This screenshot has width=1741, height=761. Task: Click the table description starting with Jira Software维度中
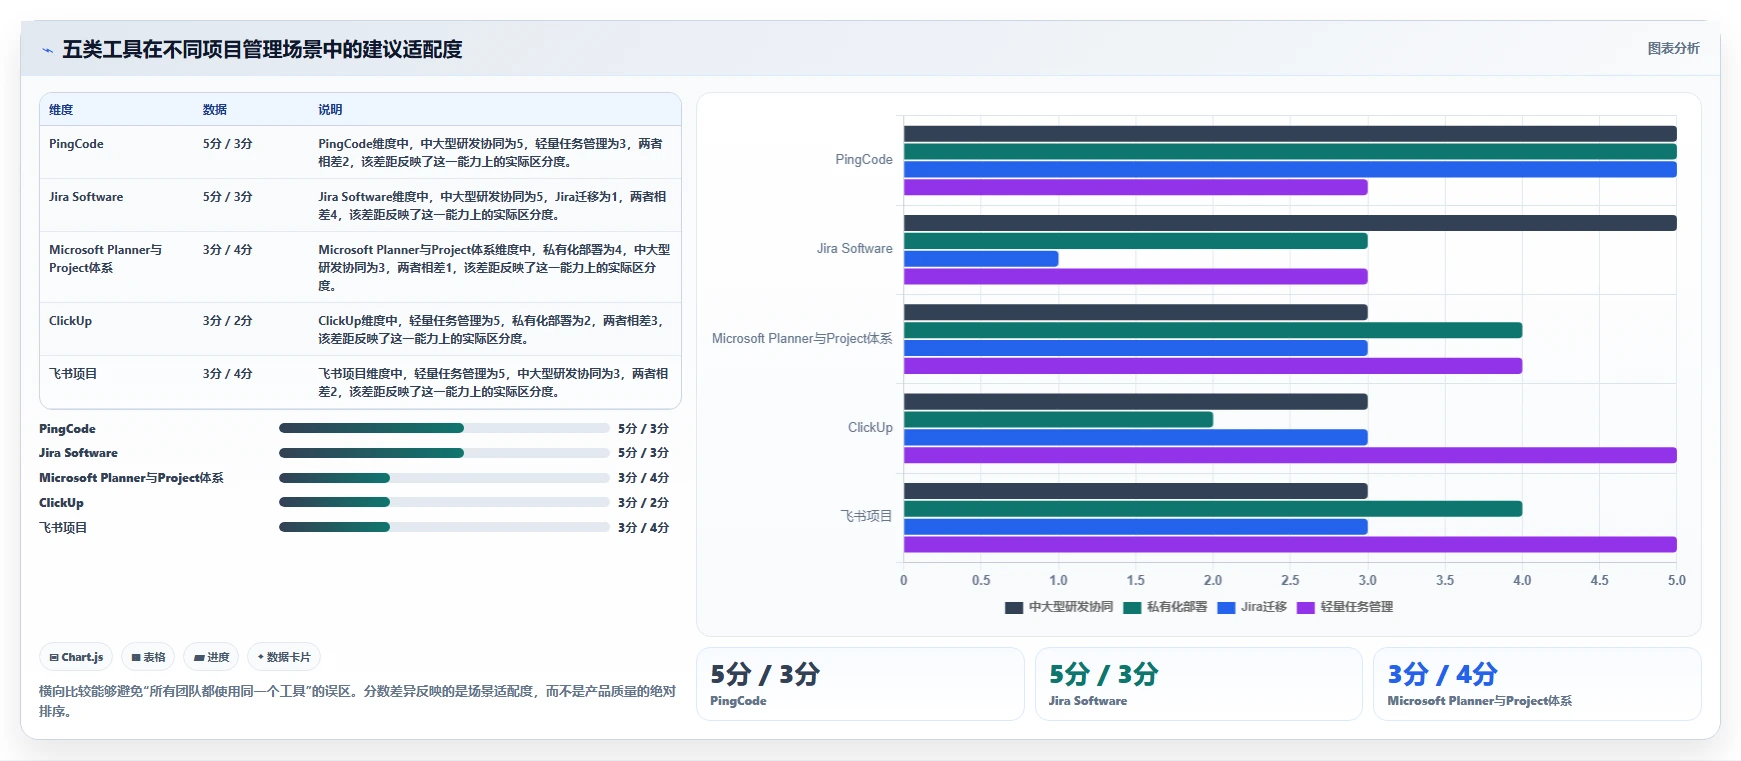pyautogui.click(x=492, y=206)
